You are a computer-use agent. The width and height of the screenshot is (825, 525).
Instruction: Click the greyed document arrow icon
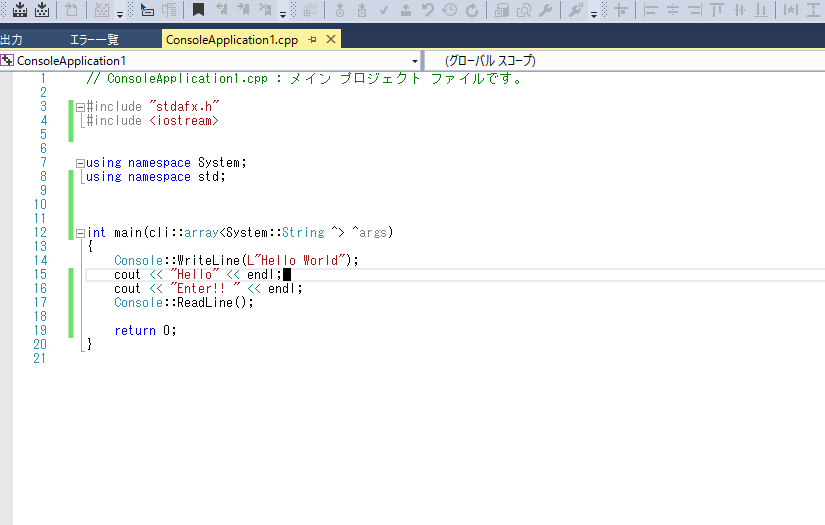71,10
